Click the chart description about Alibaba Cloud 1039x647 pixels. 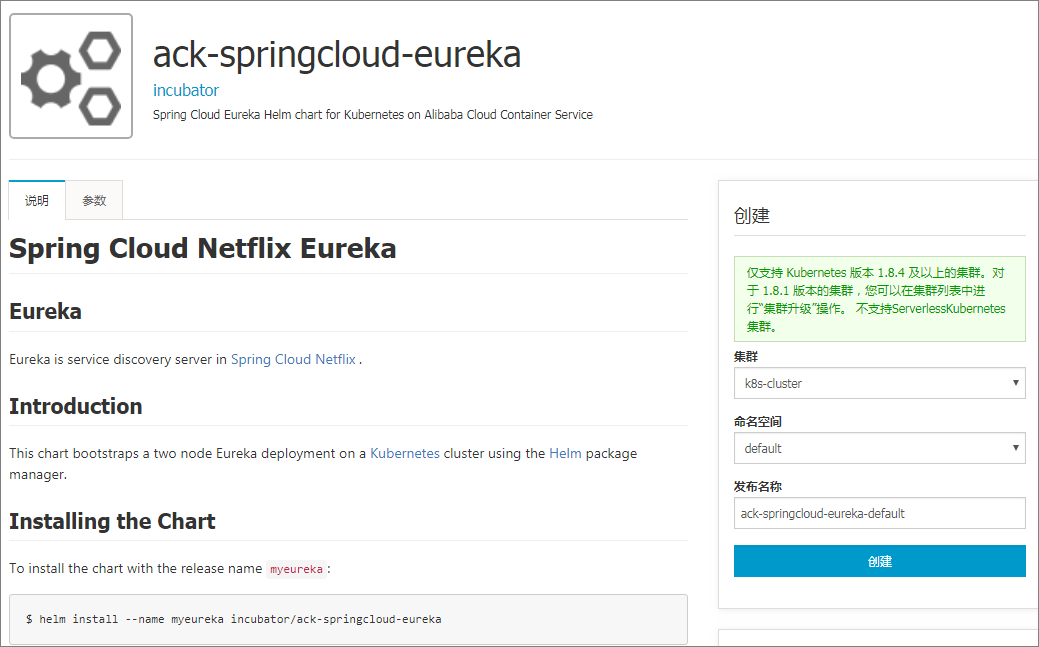(x=372, y=115)
